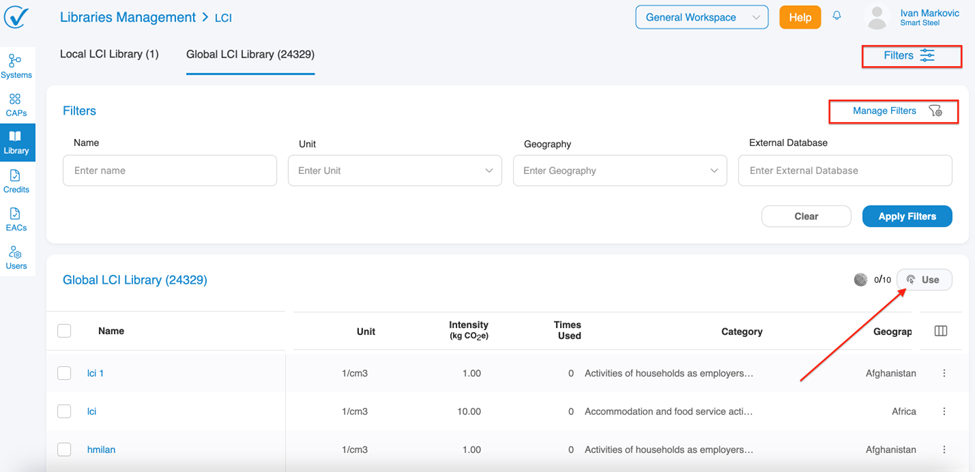The width and height of the screenshot is (975, 472).
Task: Open the General Workspace selector
Action: [x=701, y=17]
